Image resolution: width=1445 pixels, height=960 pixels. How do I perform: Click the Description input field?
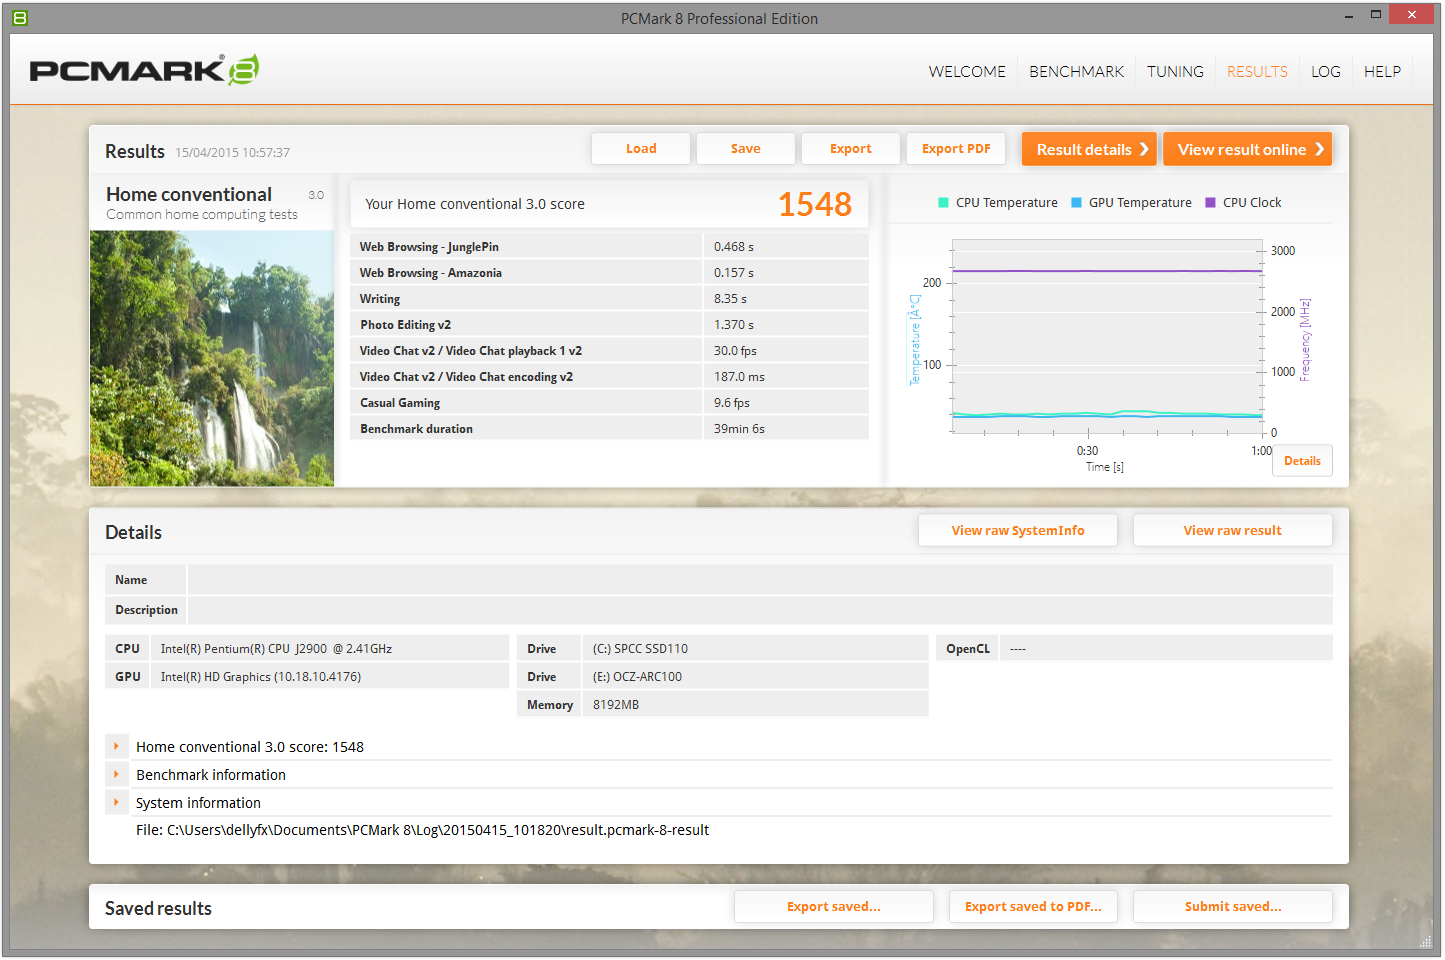click(x=760, y=610)
